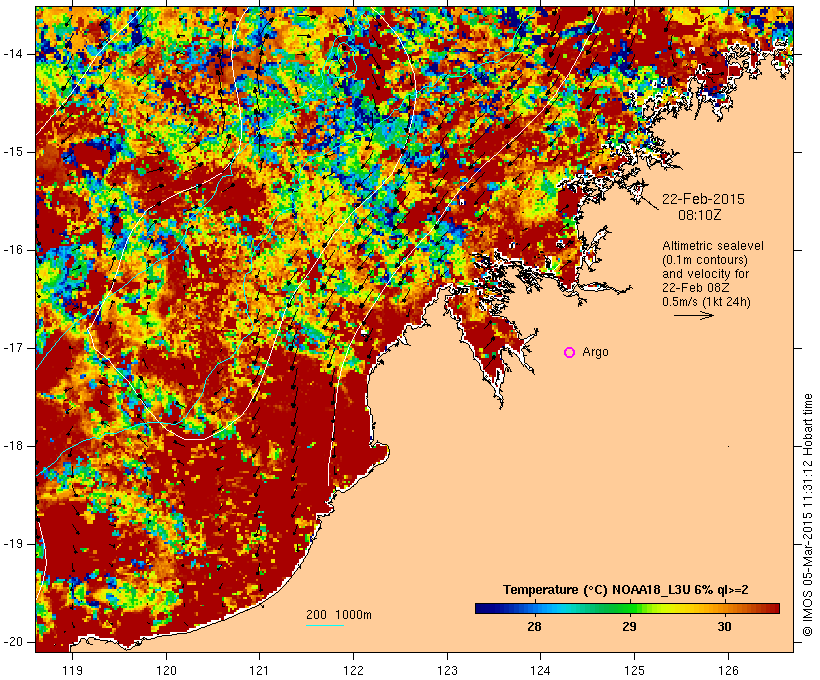Image resolution: width=820 pixels, height=680 pixels.
Task: Click the 121 longitude axis label
Action: [259, 671]
